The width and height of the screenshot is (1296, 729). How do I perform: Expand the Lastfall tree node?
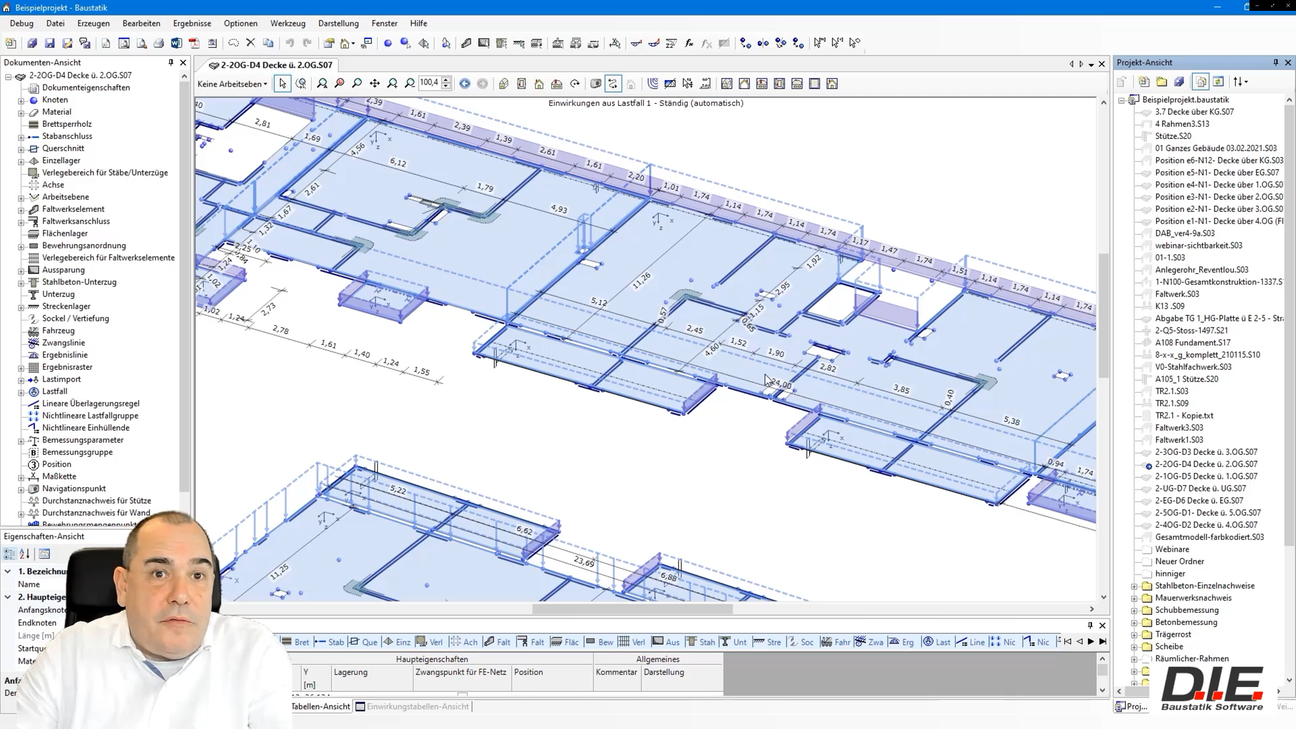(x=21, y=392)
